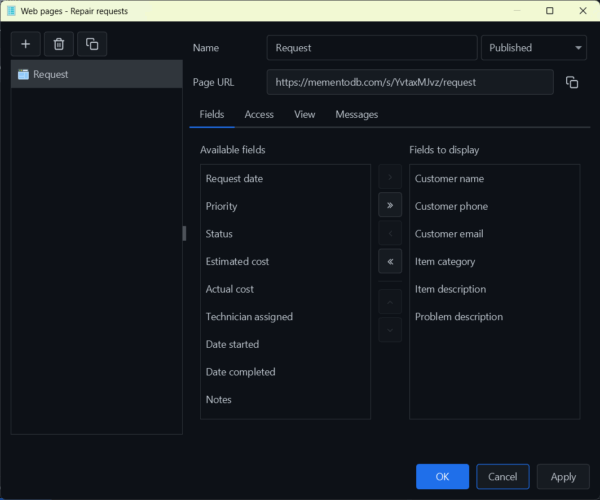The image size is (600, 500).
Task: Click the panel splitter handle
Action: pos(183,233)
